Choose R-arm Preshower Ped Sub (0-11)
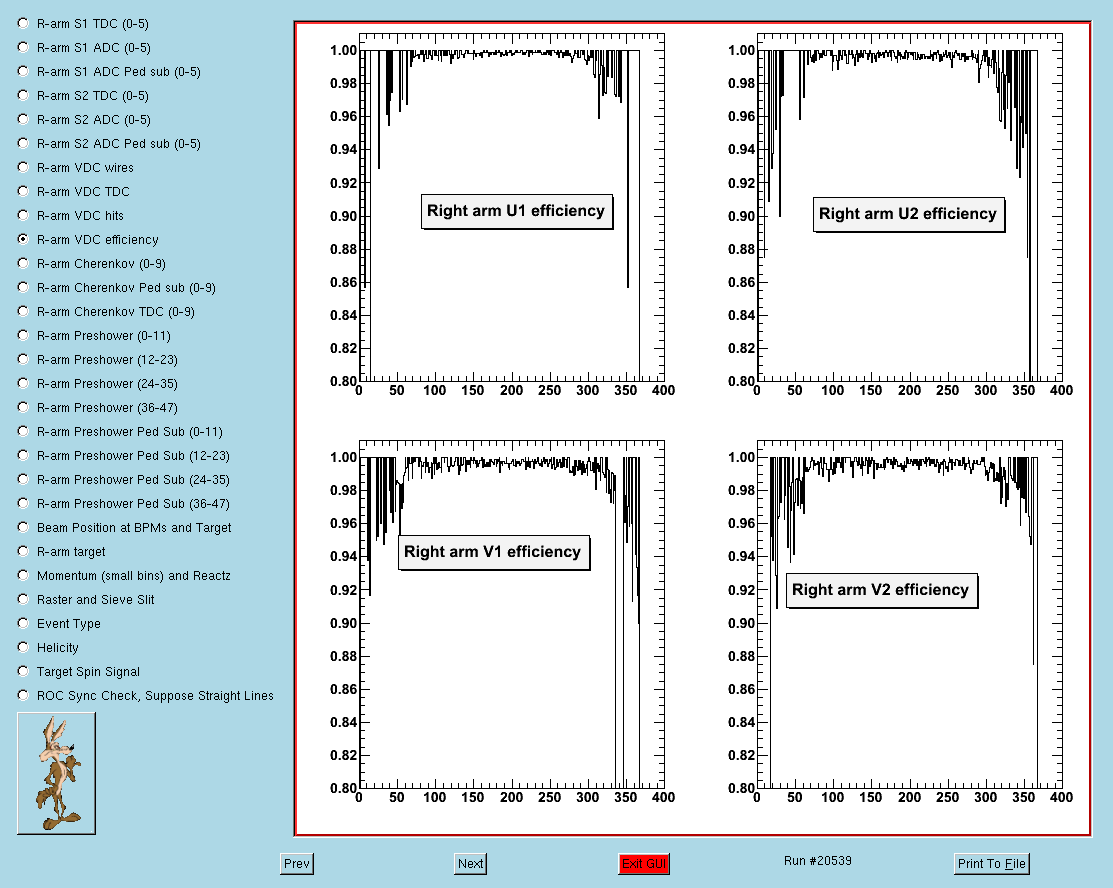The width and height of the screenshot is (1113, 888). (x=23, y=432)
